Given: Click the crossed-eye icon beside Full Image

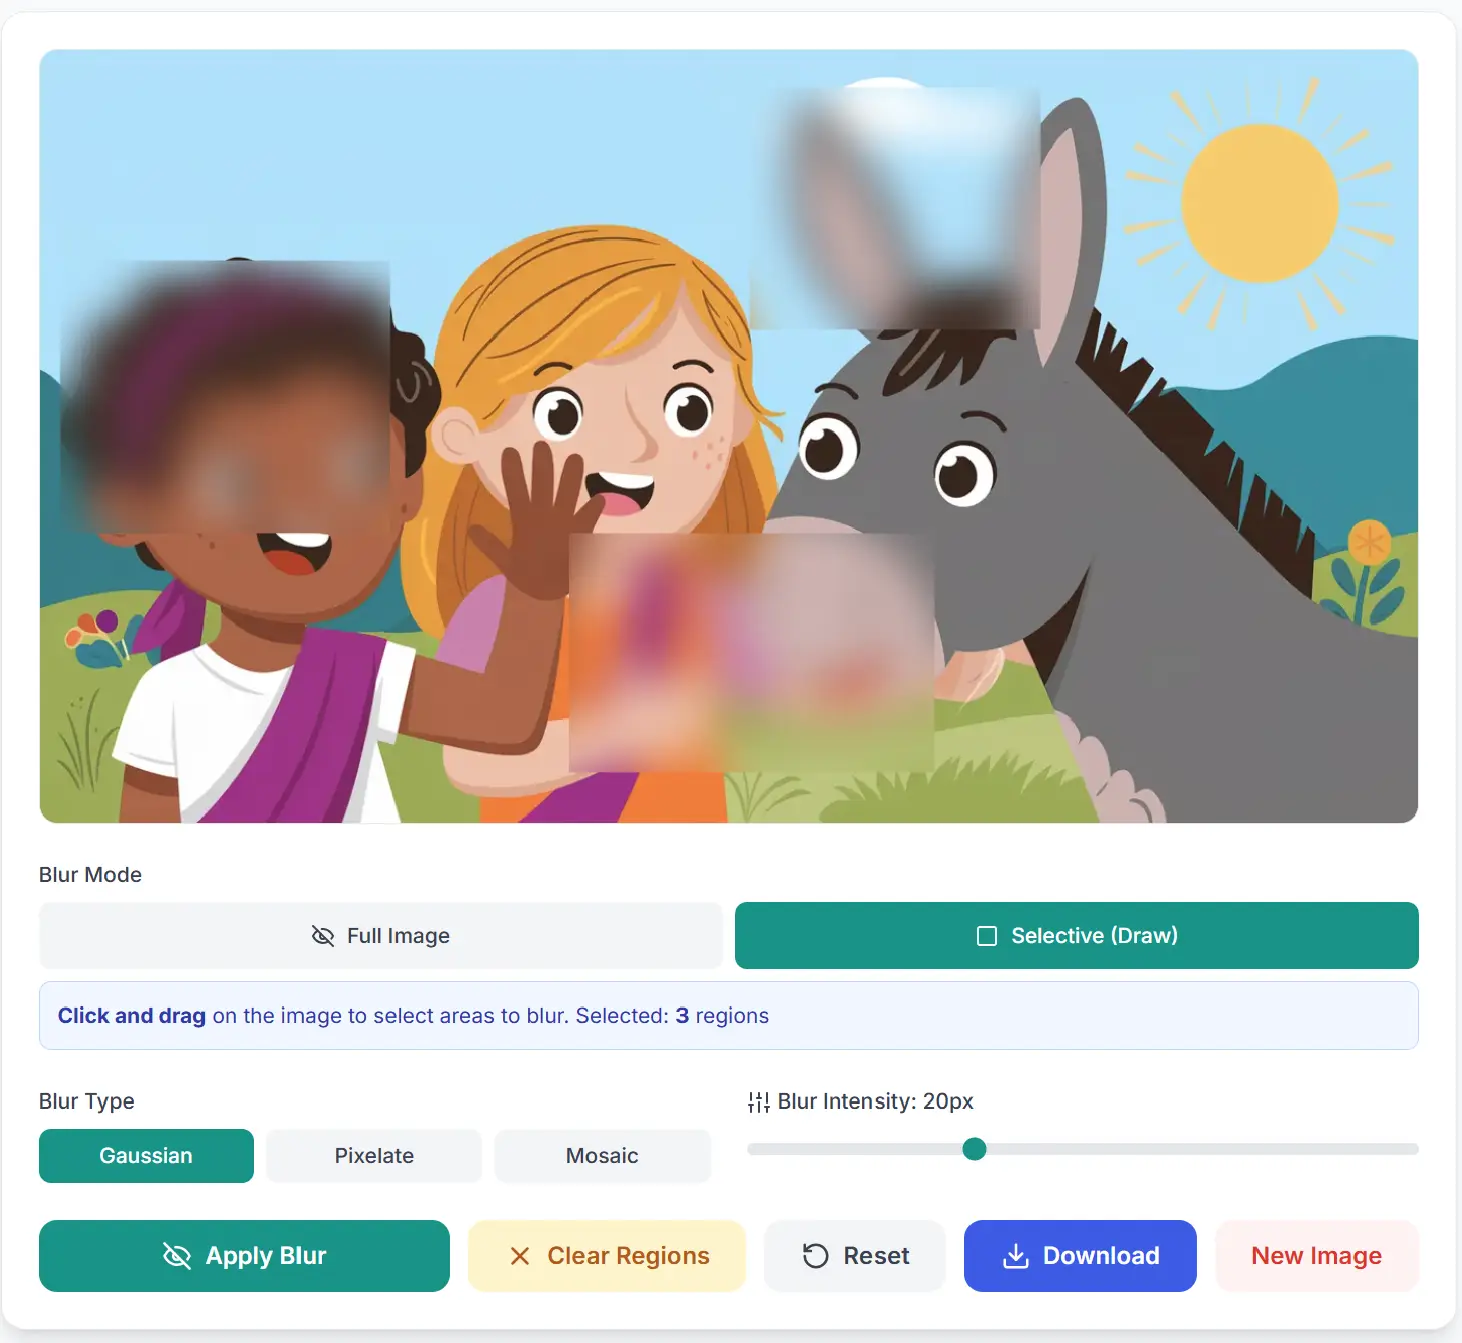Looking at the screenshot, I should click(323, 936).
